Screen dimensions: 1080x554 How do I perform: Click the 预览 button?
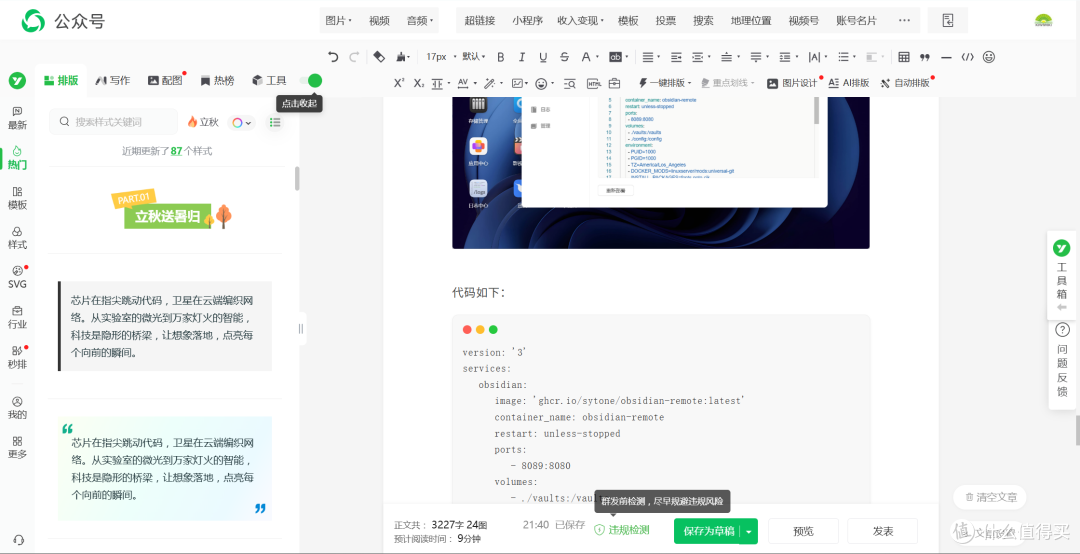coord(803,531)
